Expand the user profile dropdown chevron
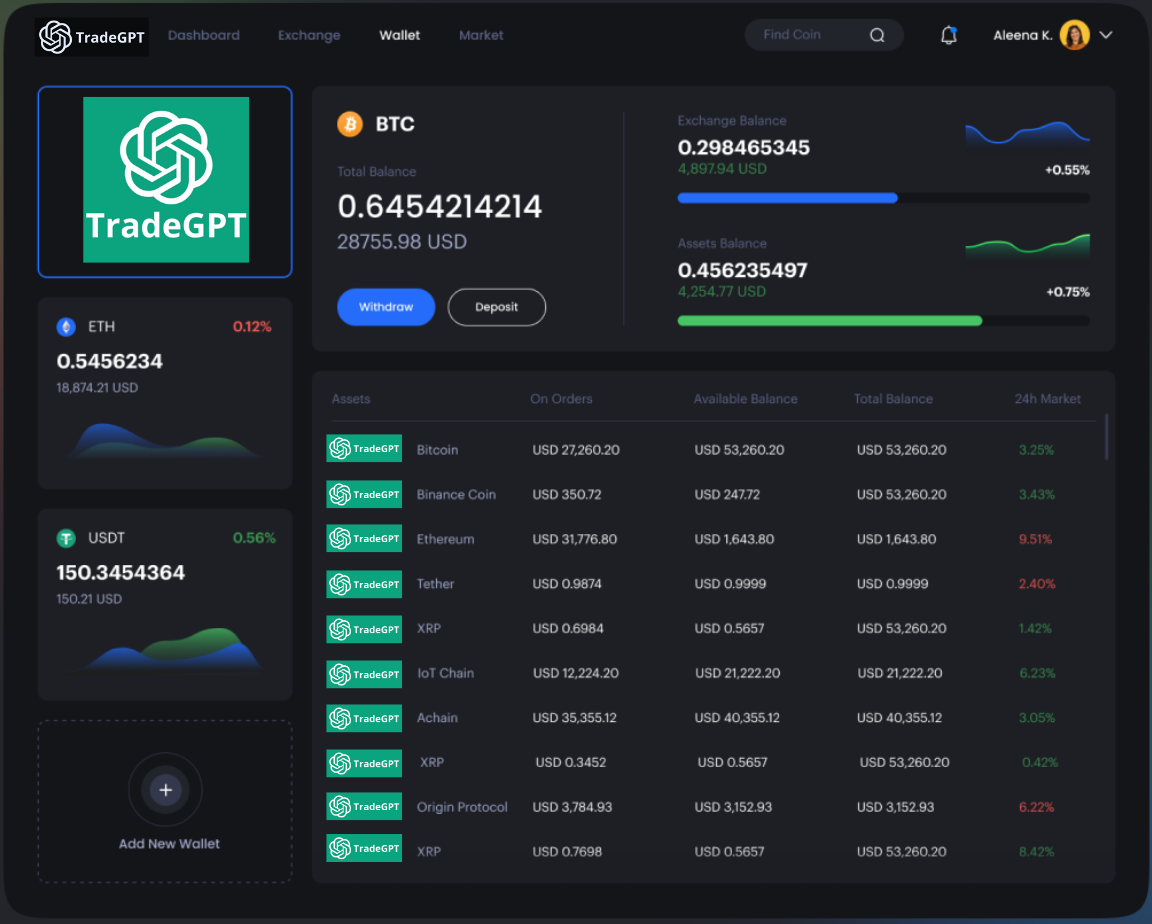 tap(1106, 35)
